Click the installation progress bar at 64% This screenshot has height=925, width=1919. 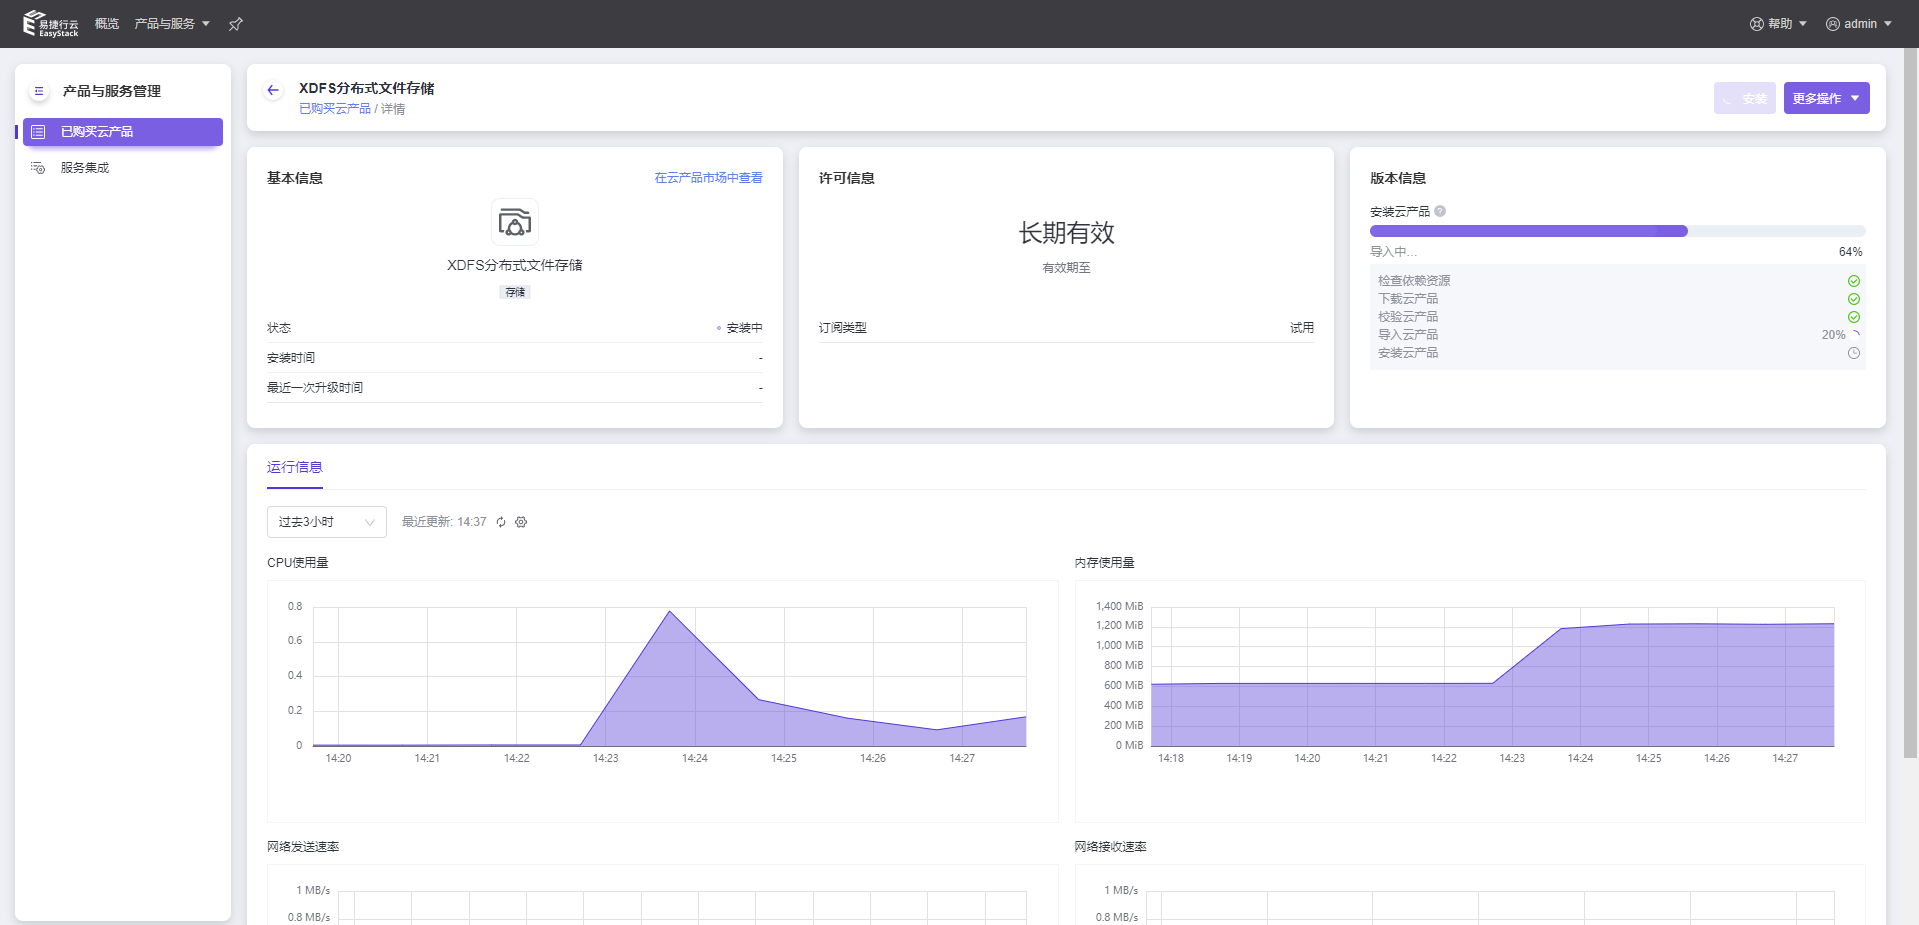click(x=1616, y=231)
